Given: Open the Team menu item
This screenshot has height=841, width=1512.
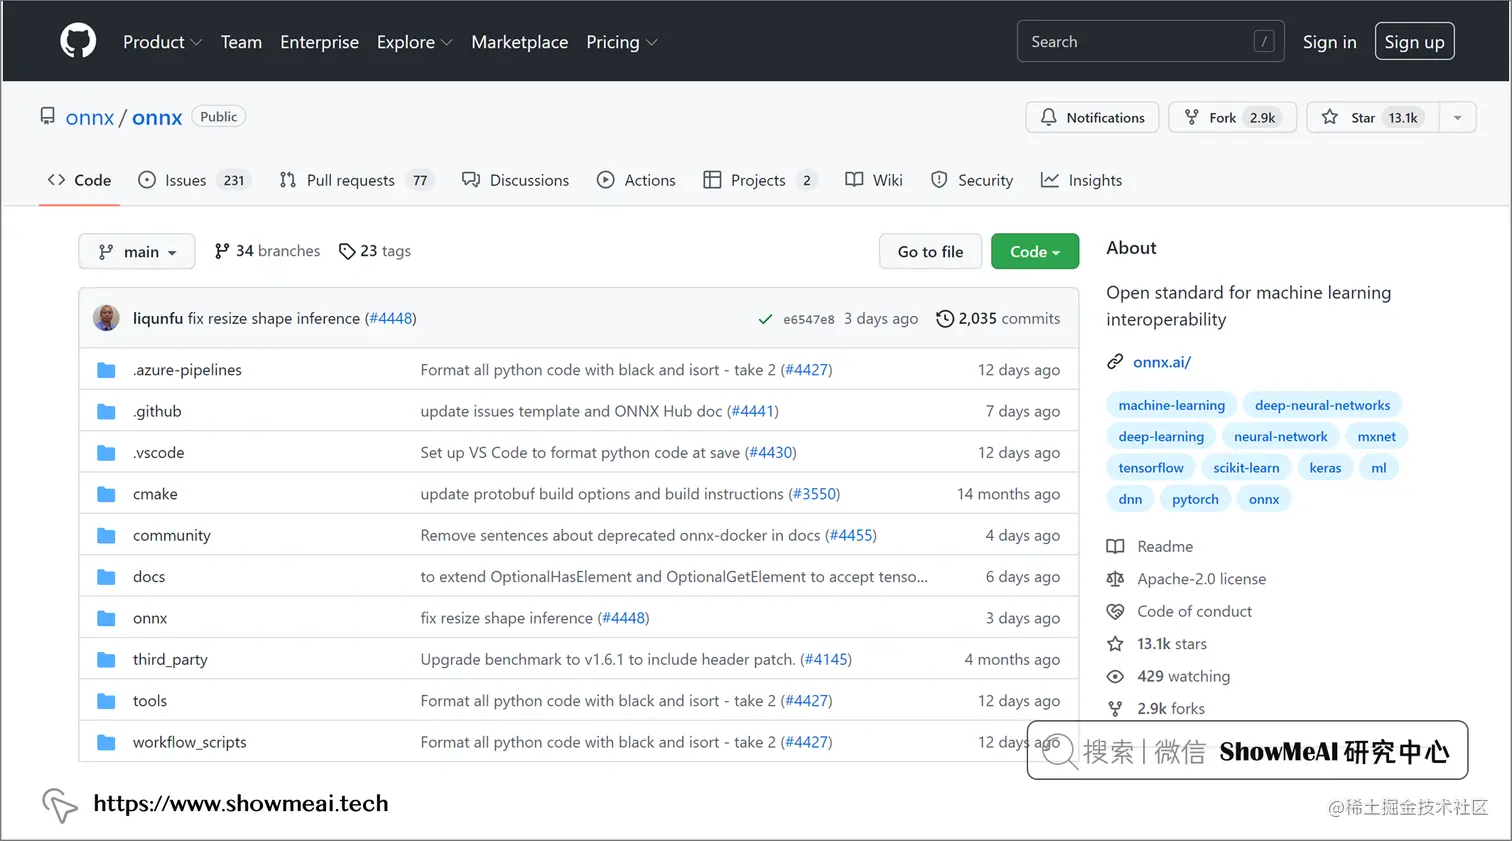Looking at the screenshot, I should pos(241,42).
